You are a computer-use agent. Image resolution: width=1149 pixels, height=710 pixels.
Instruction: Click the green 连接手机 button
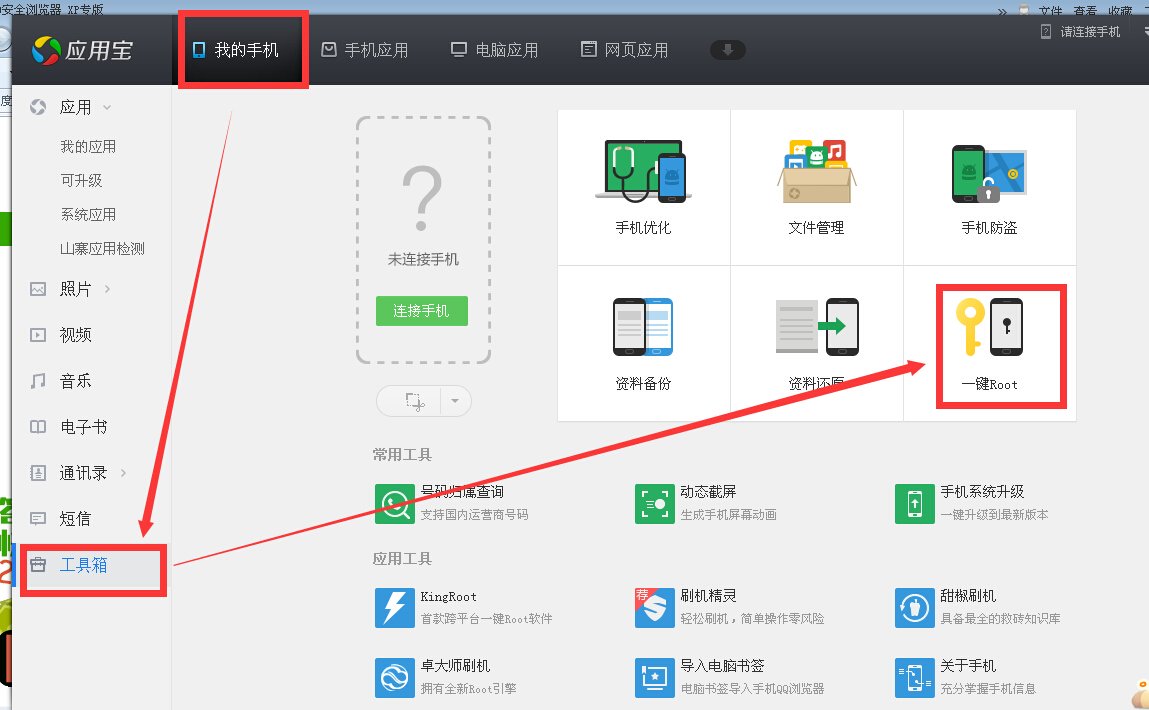(421, 311)
